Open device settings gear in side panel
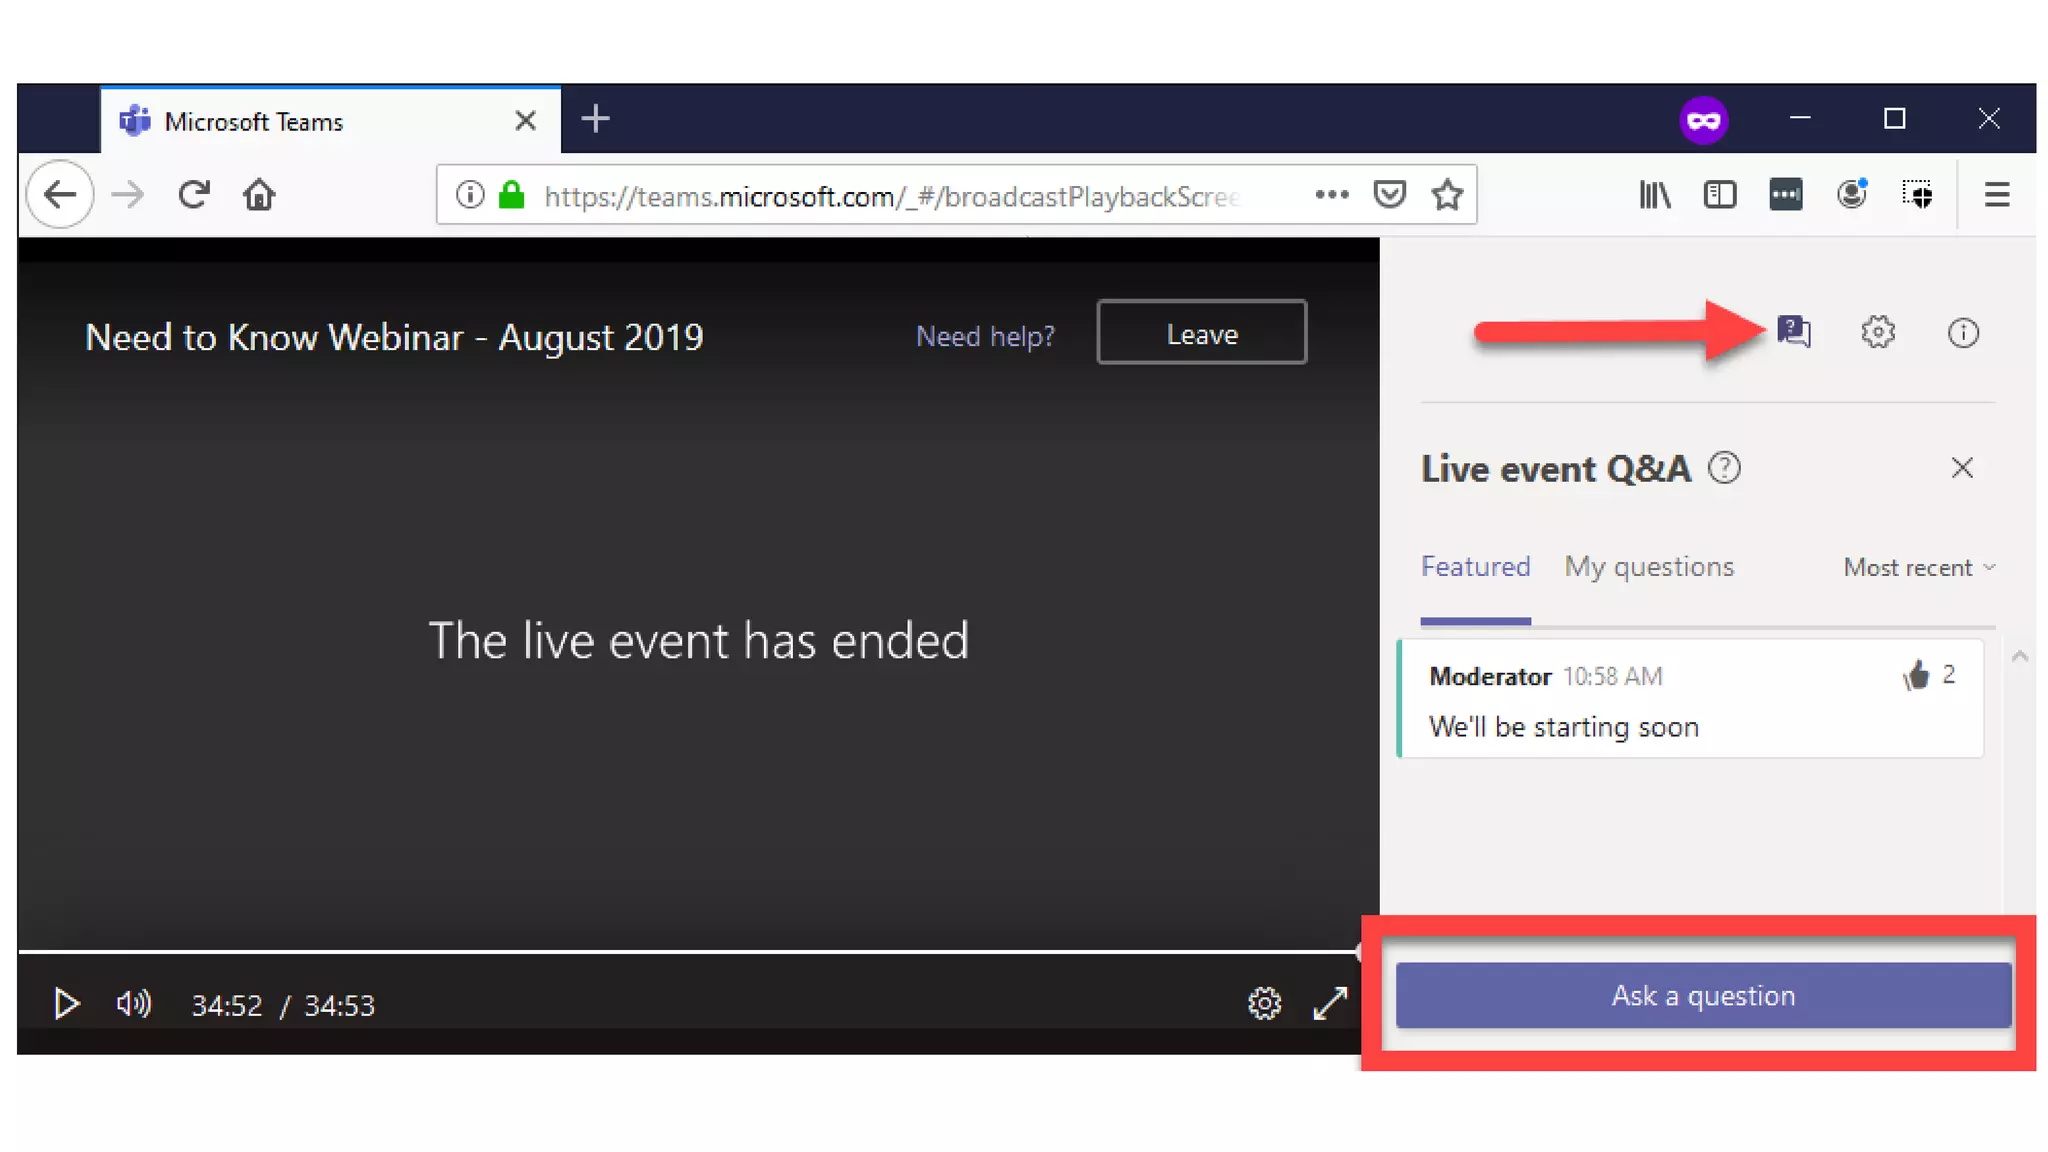2048x1152 pixels. [1877, 332]
